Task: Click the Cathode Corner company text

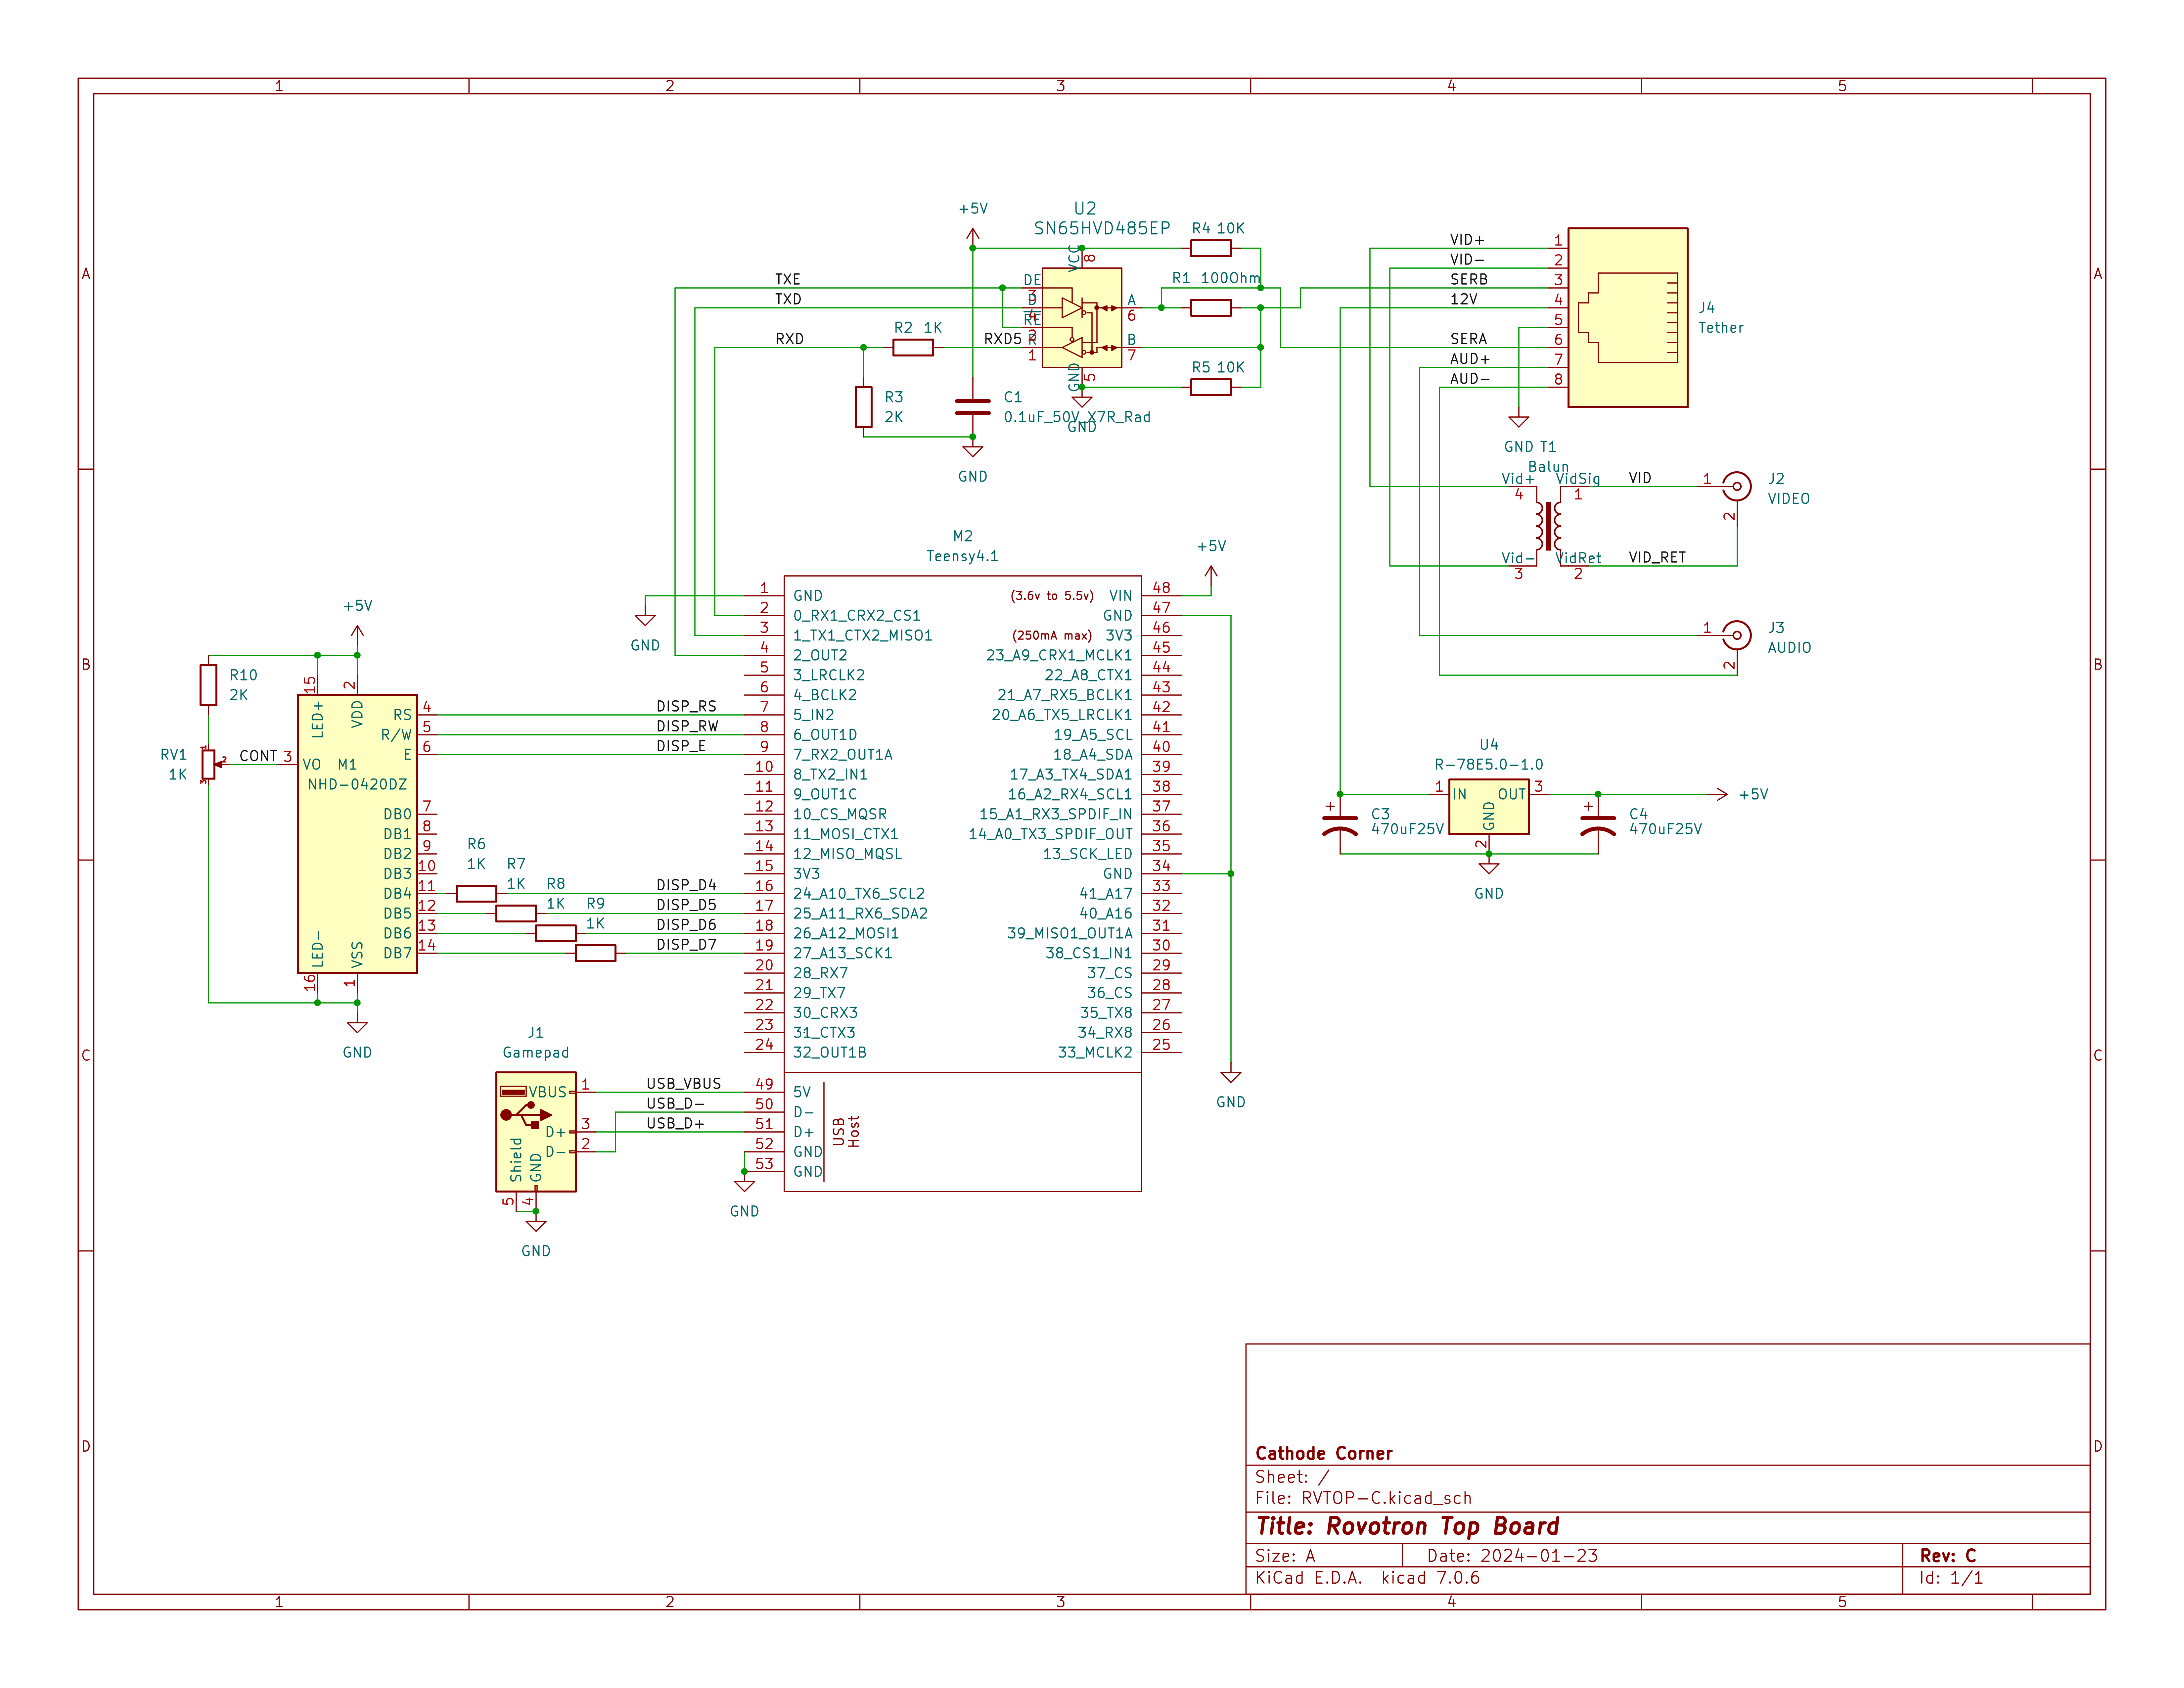Action: pos(1324,1454)
